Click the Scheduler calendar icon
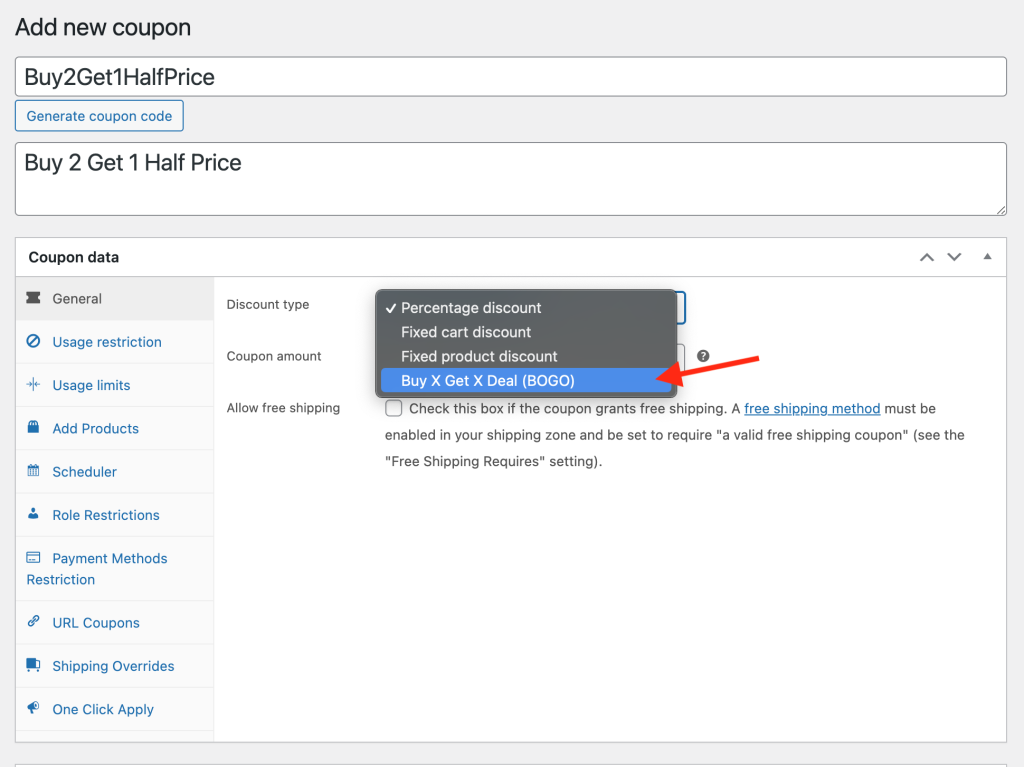Screen dimensions: 1024x767 click(33, 470)
